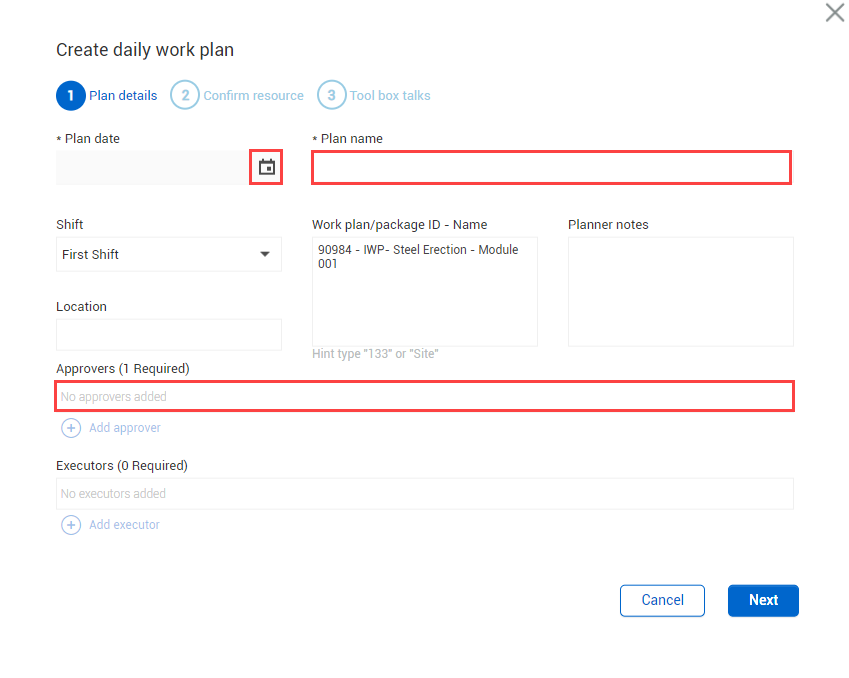Click the Add approver link
The image size is (849, 678).
tap(125, 428)
